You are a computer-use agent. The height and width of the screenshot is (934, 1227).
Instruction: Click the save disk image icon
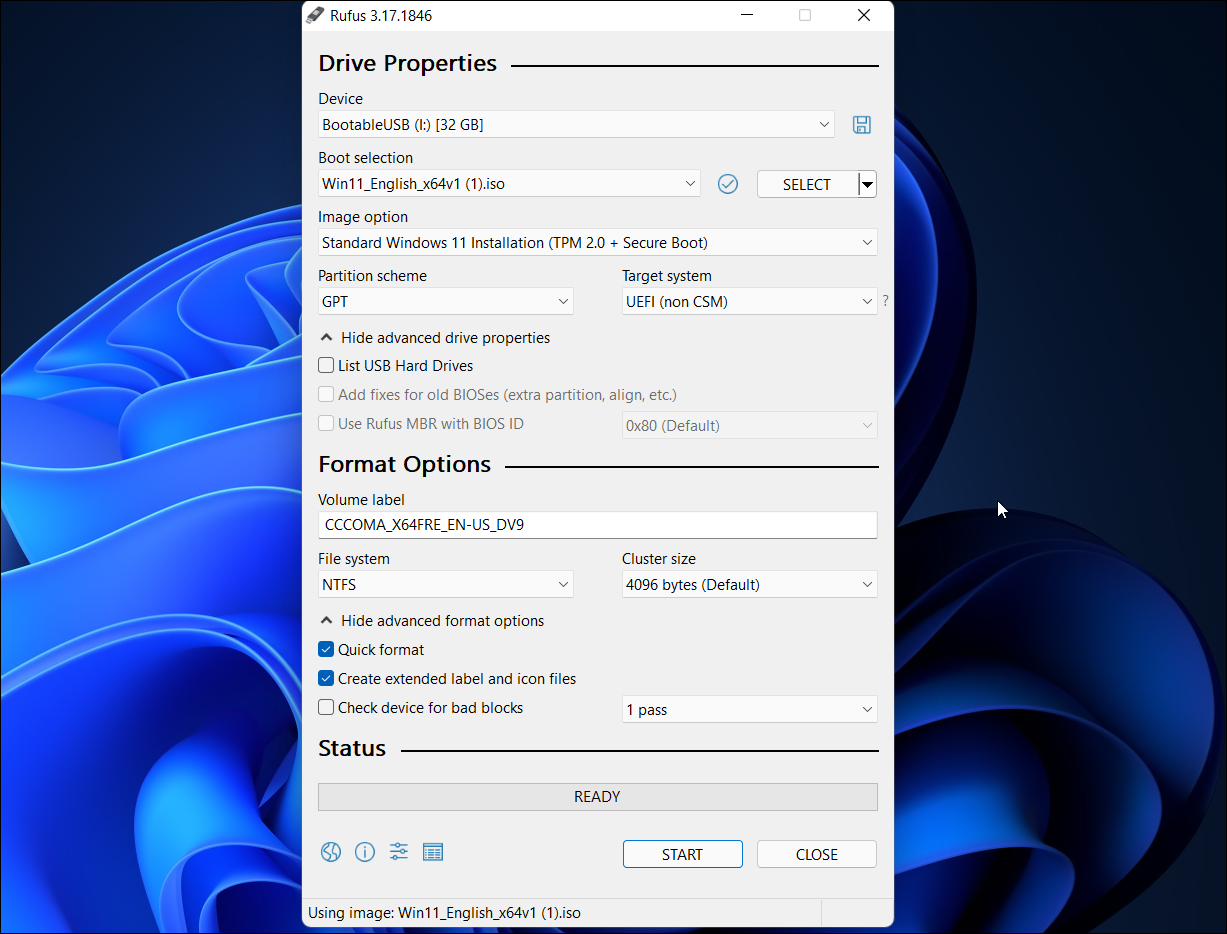click(861, 124)
